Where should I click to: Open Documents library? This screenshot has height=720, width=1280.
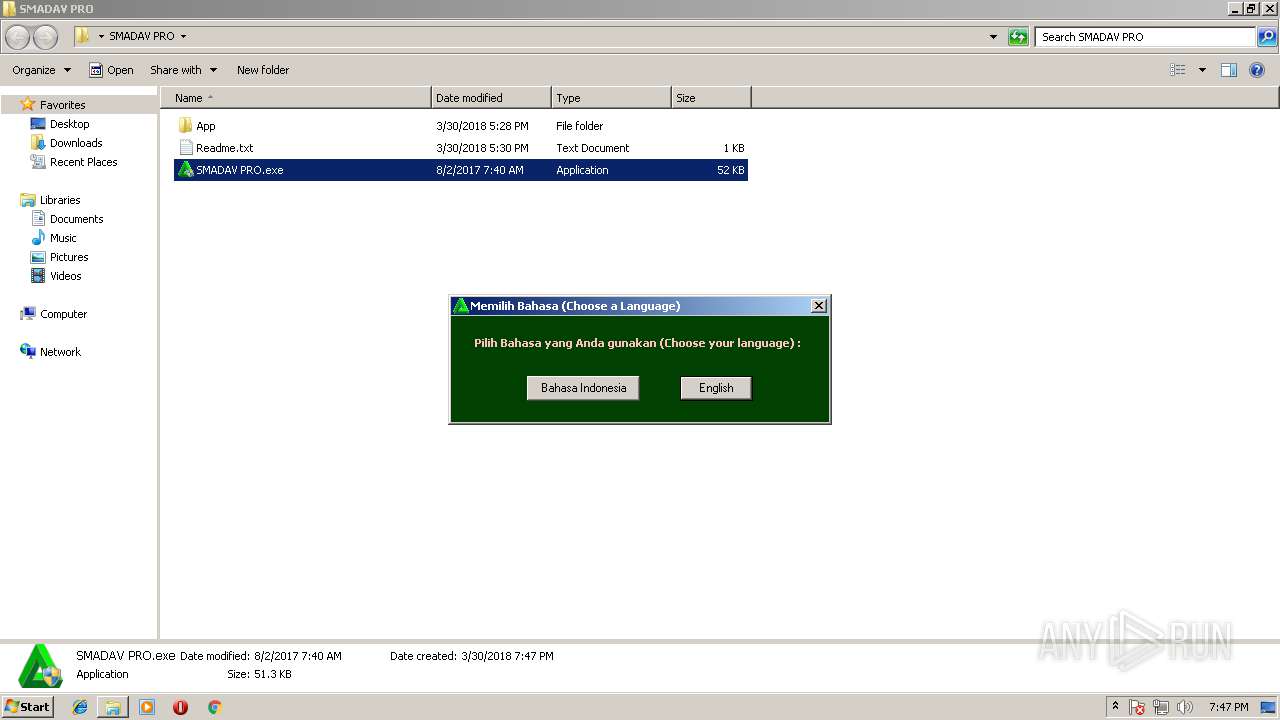pyautogui.click(x=76, y=219)
